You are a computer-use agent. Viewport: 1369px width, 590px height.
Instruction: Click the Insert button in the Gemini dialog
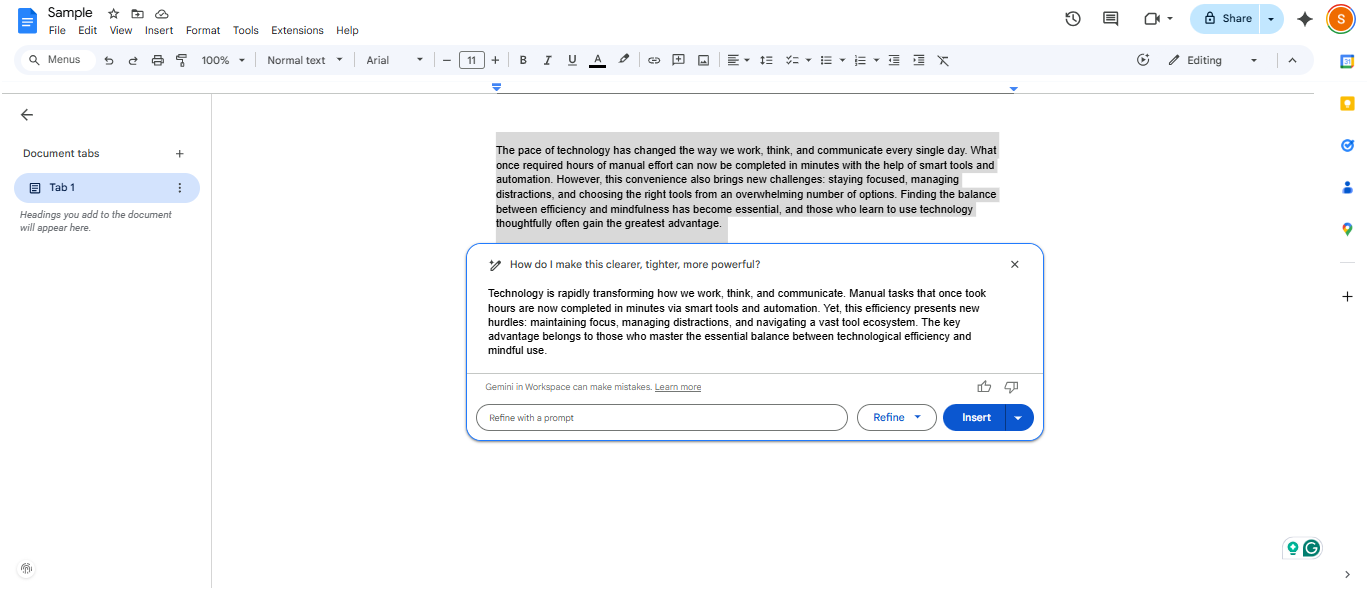973,417
